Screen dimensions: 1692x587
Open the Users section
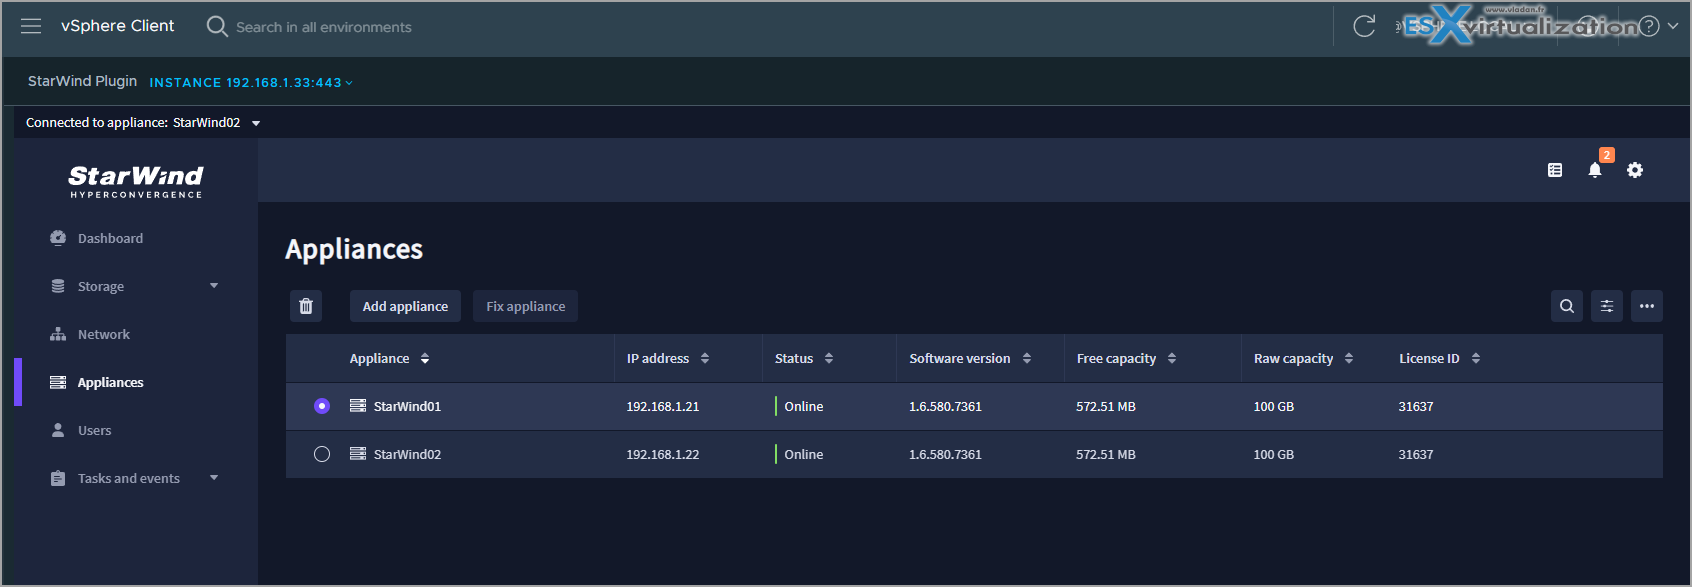click(95, 430)
